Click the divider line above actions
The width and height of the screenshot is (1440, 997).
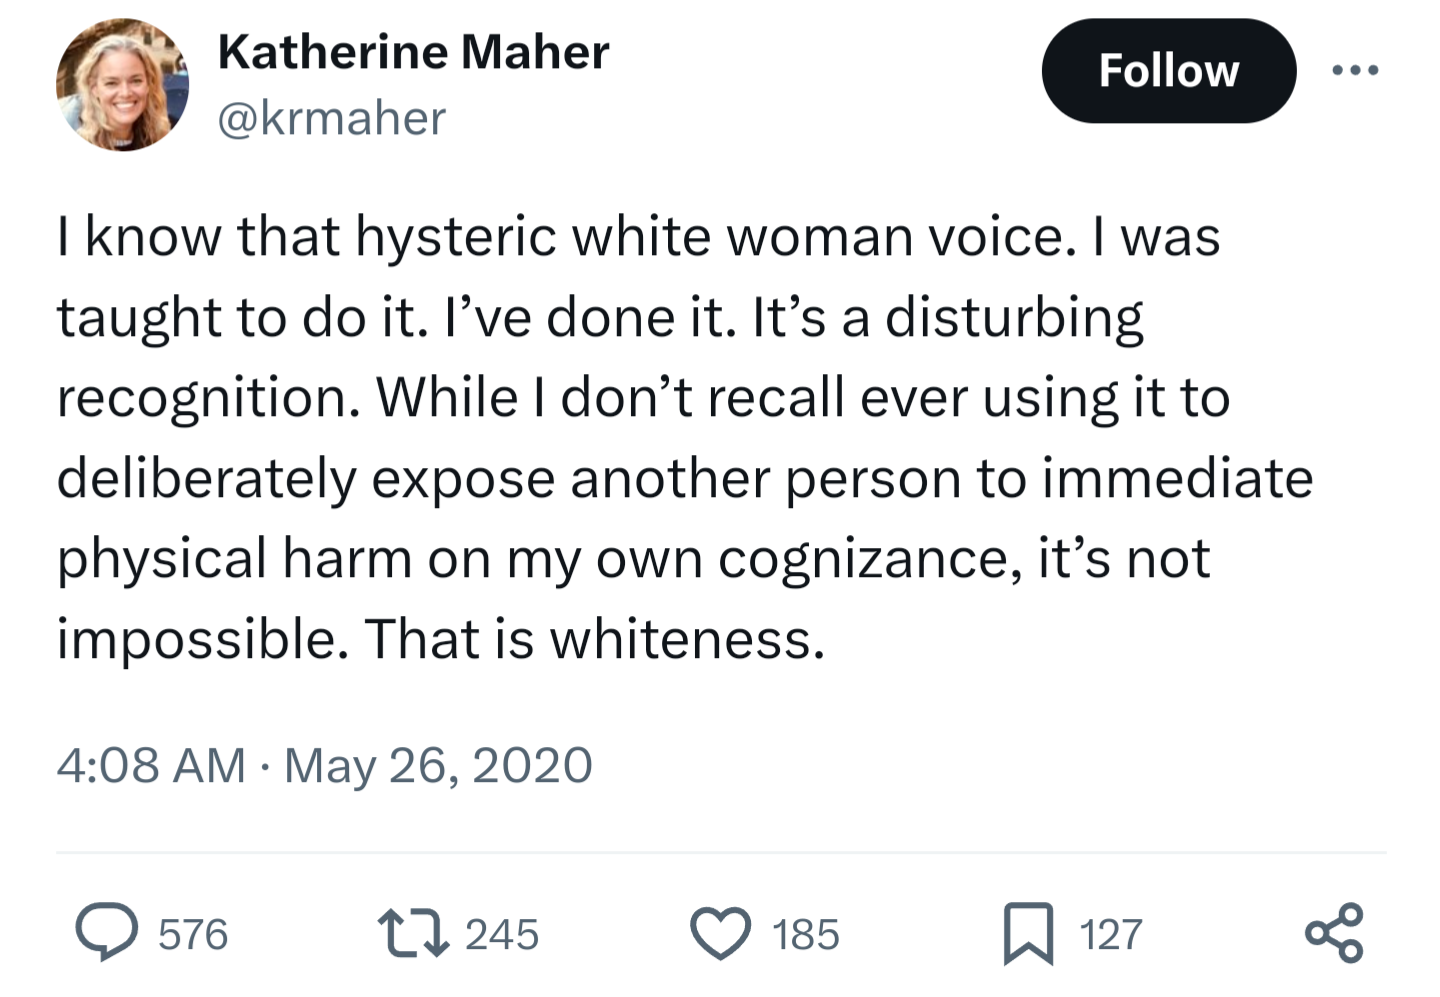coord(721,853)
